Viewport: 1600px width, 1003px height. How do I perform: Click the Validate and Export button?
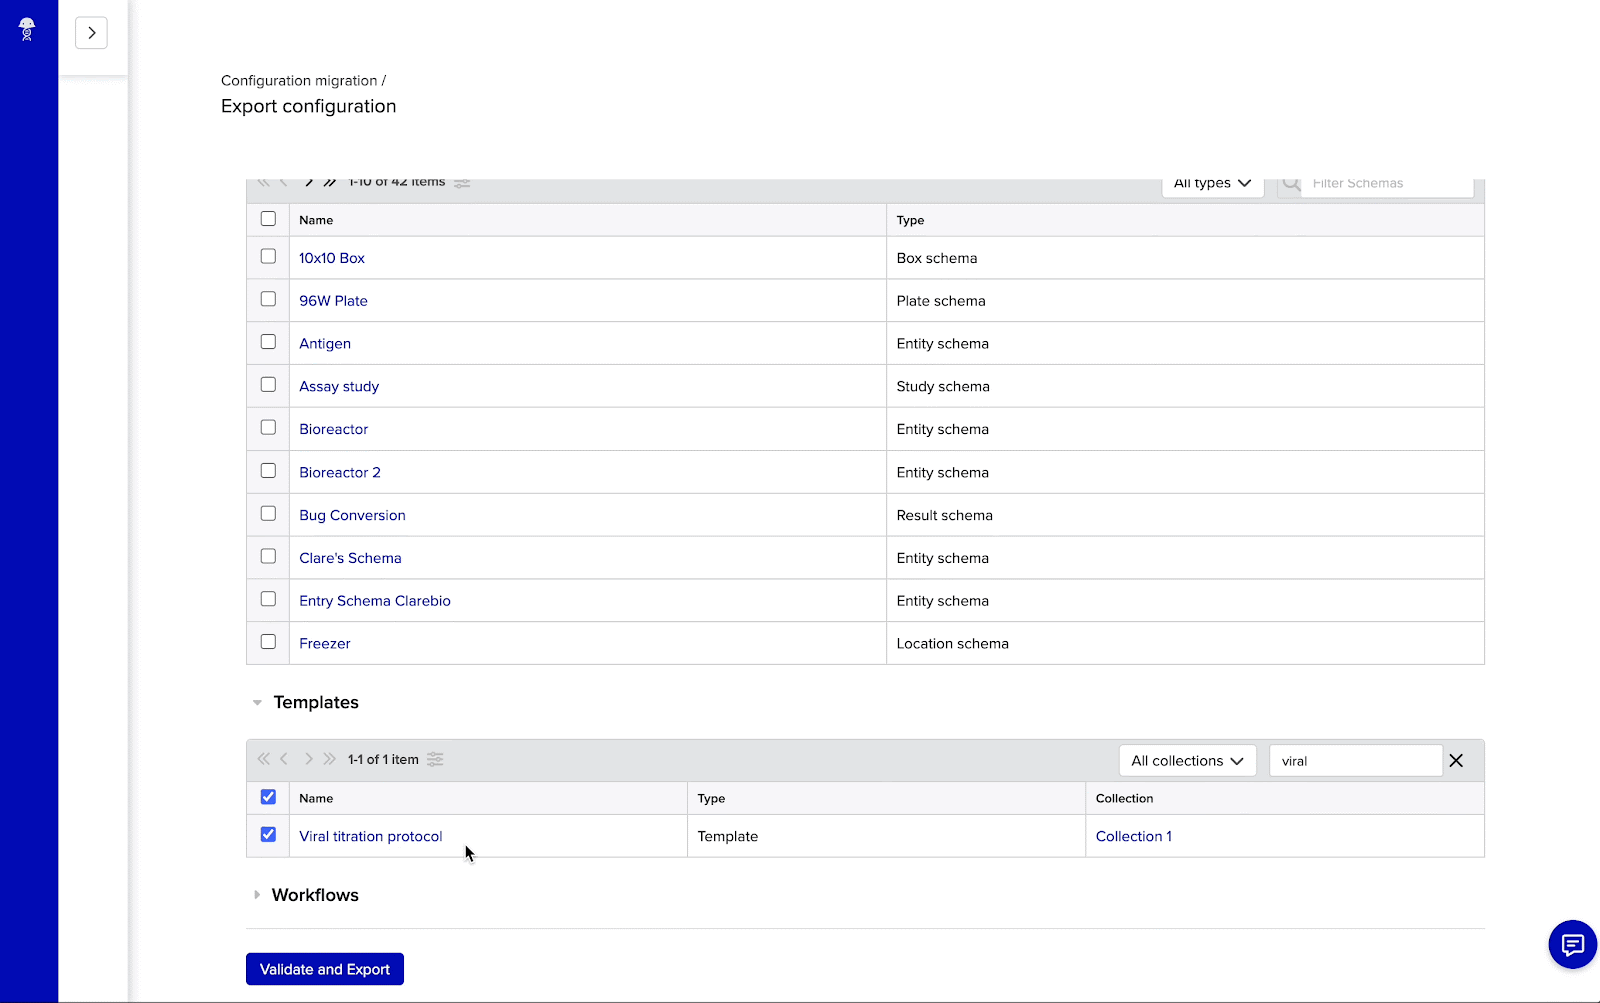324,968
